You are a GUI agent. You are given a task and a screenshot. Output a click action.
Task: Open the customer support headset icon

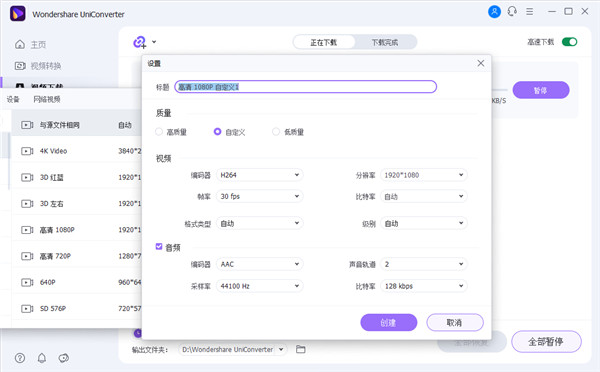click(512, 11)
